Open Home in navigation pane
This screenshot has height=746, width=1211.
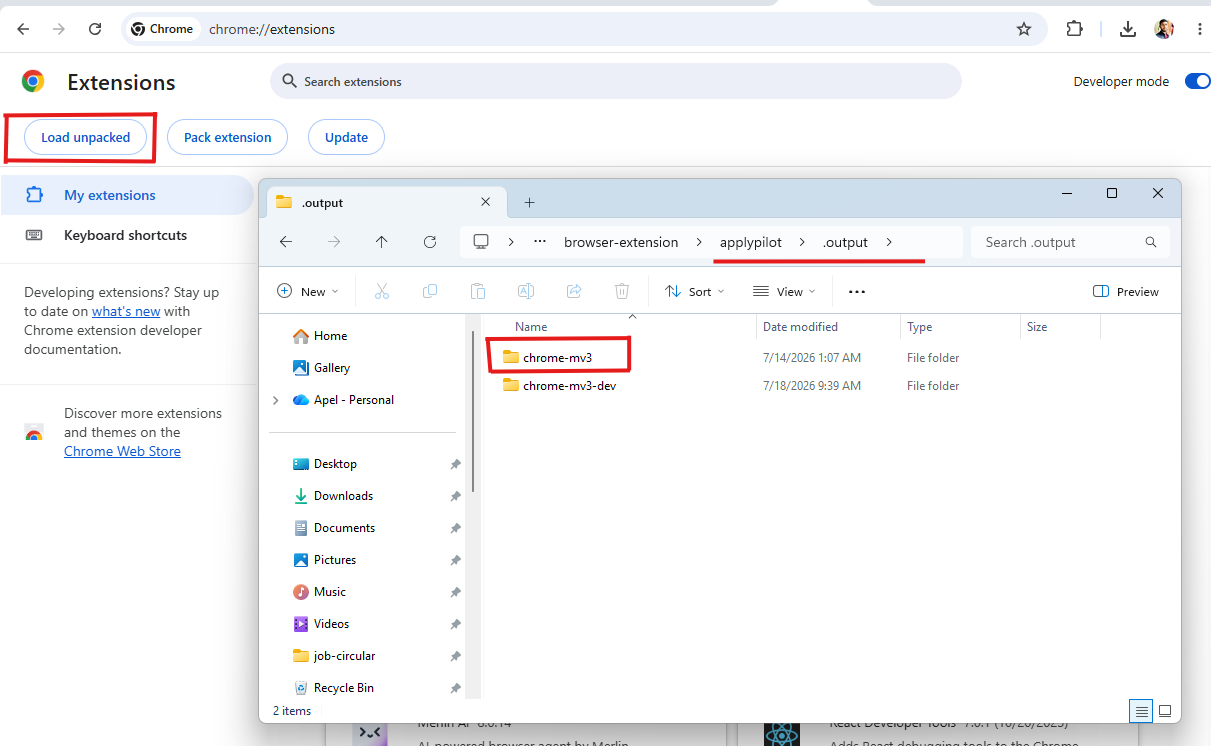(319, 336)
